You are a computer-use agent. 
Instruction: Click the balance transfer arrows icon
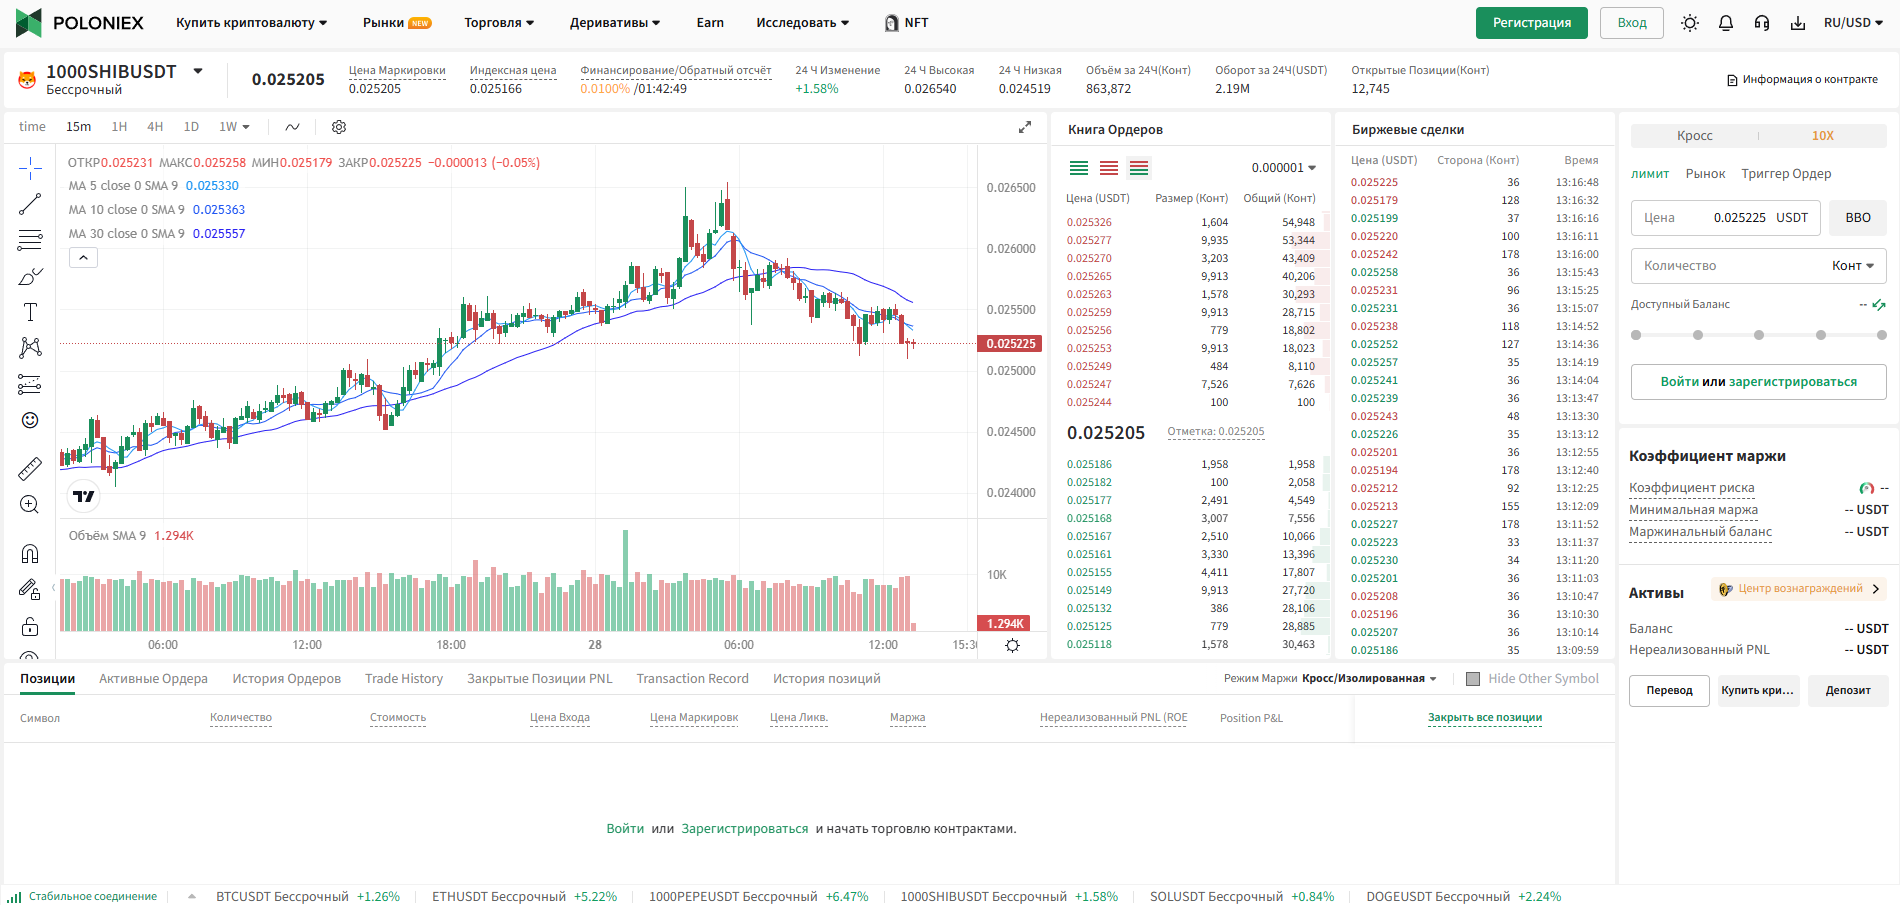[1879, 305]
